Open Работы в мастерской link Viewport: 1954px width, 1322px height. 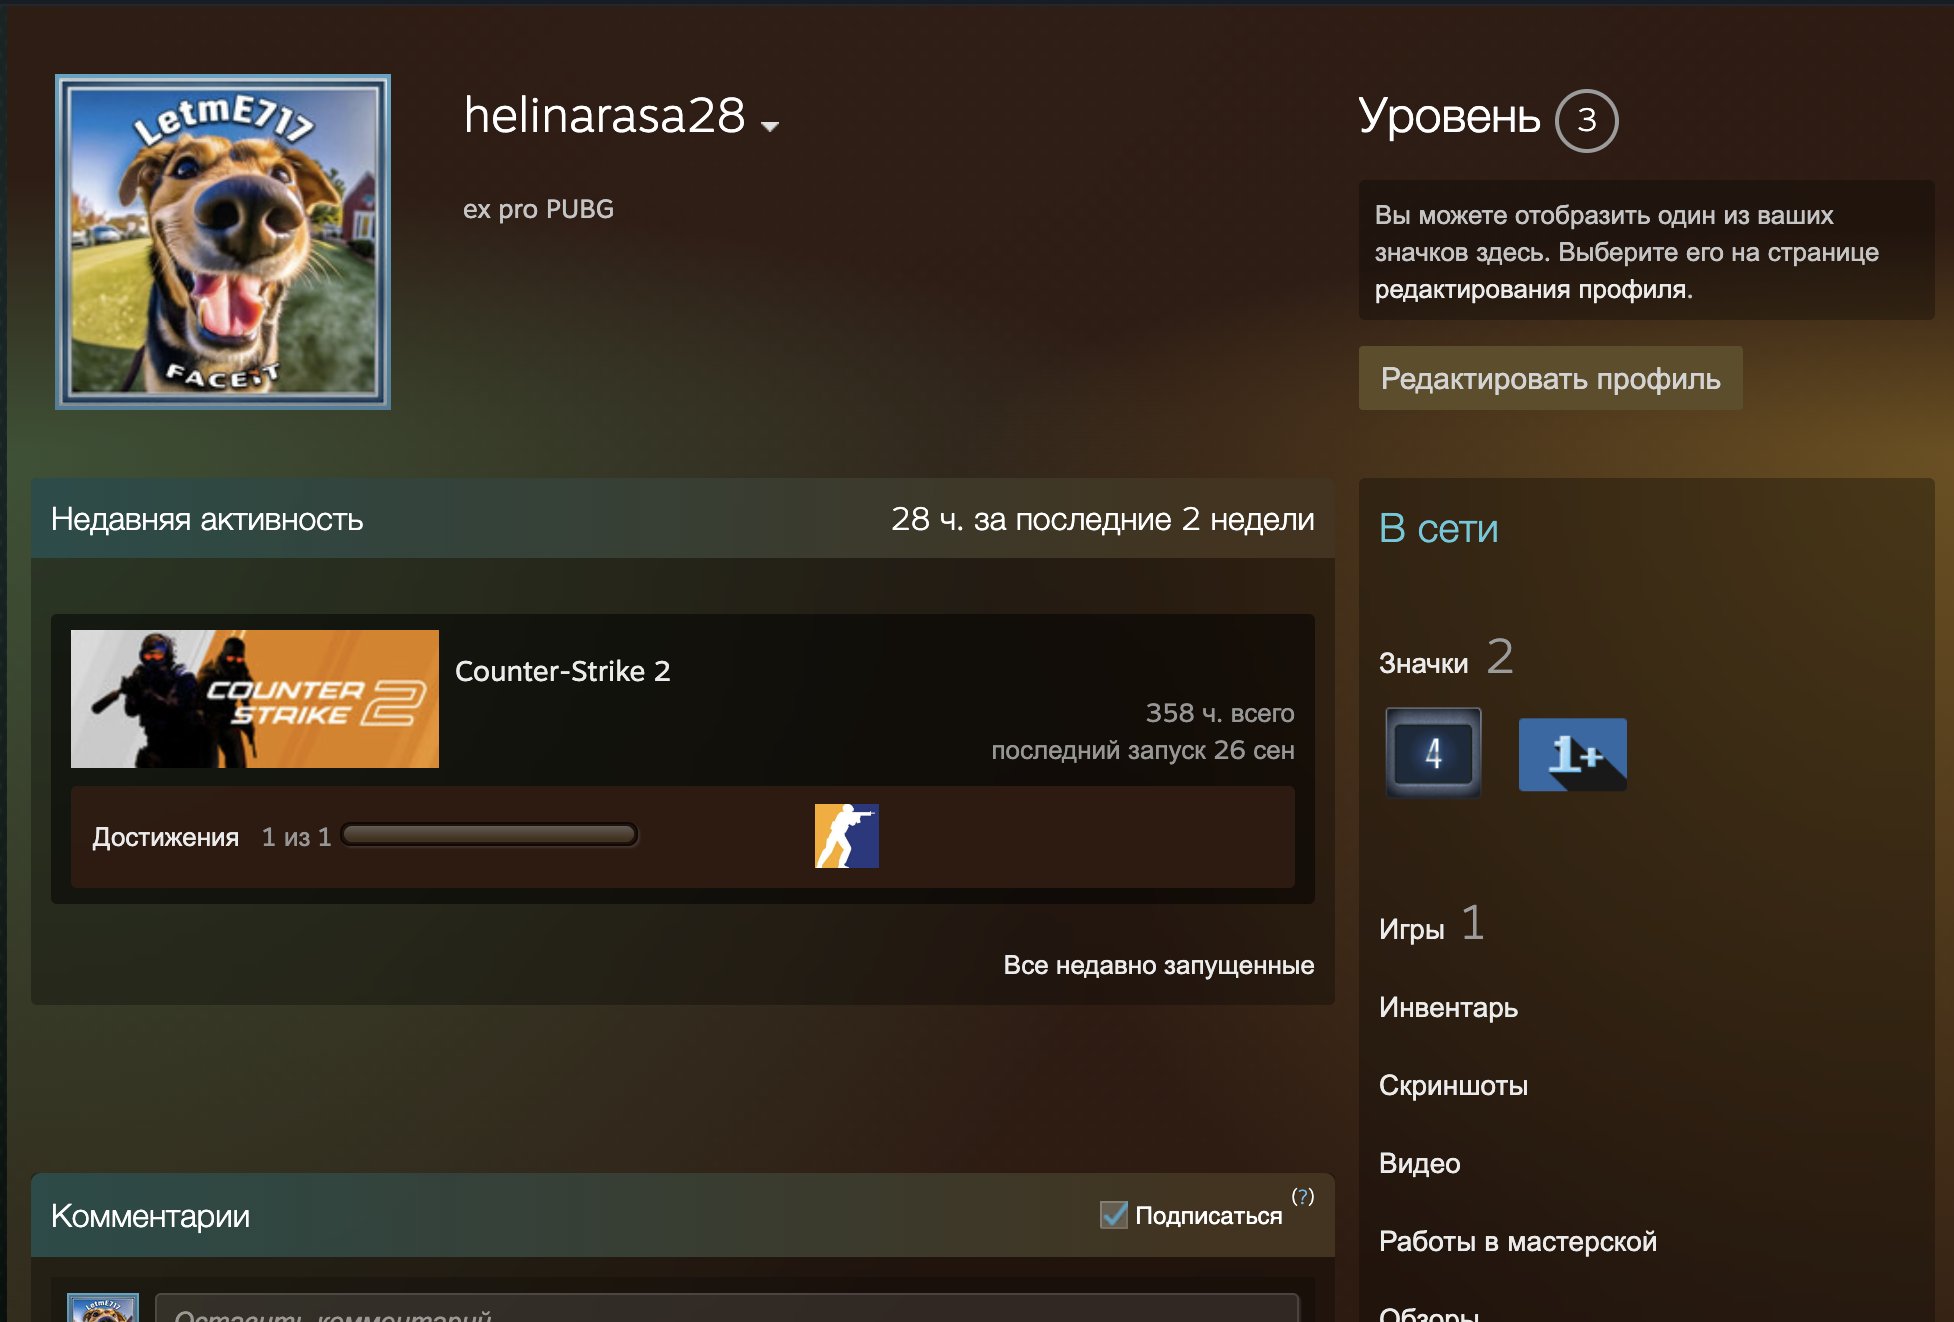pyautogui.click(x=1517, y=1241)
